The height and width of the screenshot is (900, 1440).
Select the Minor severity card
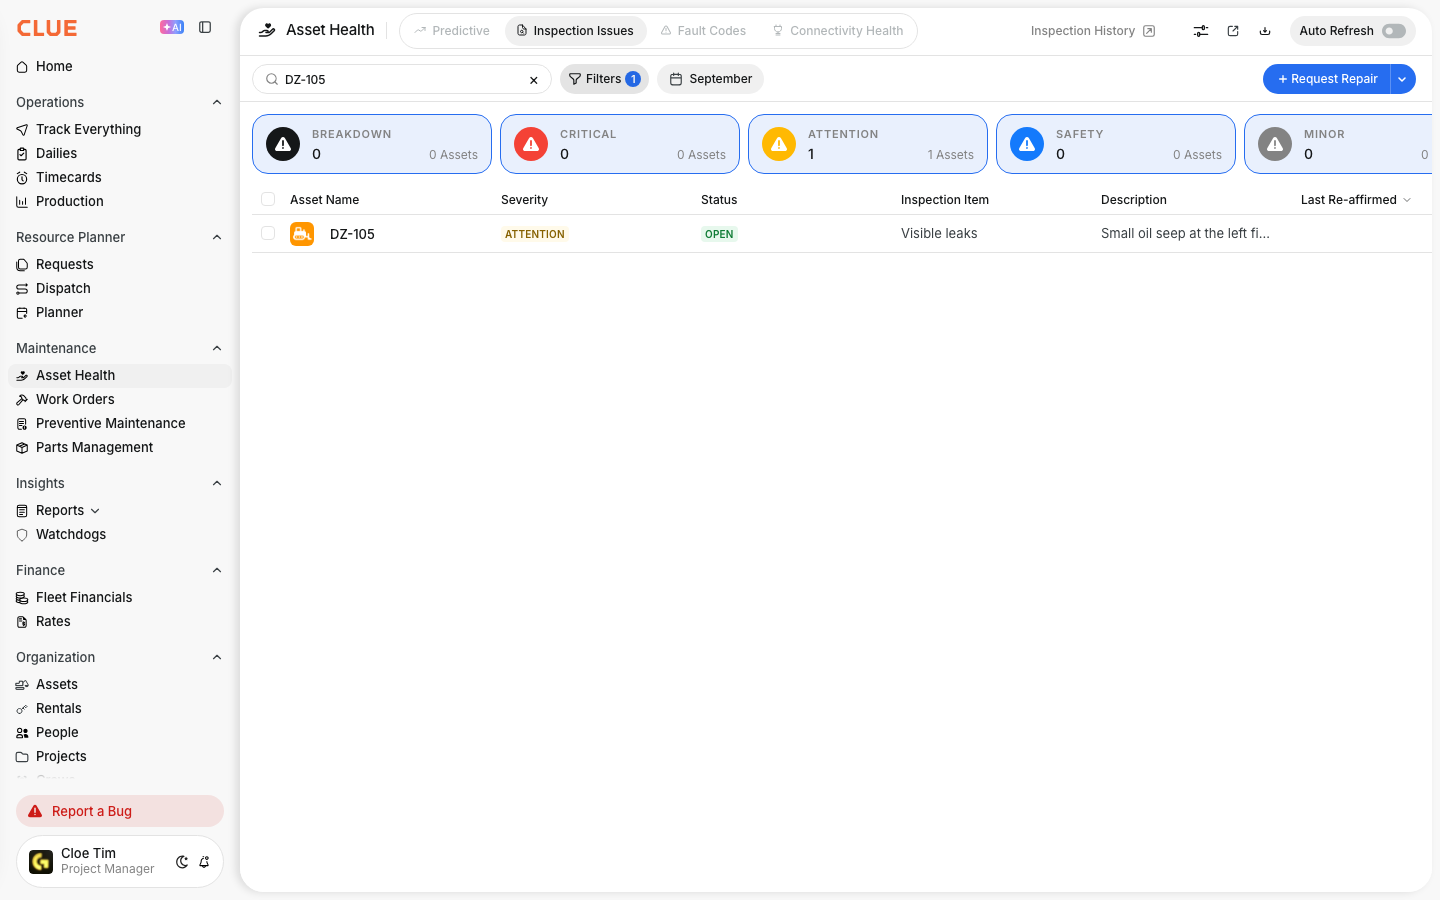1338,144
